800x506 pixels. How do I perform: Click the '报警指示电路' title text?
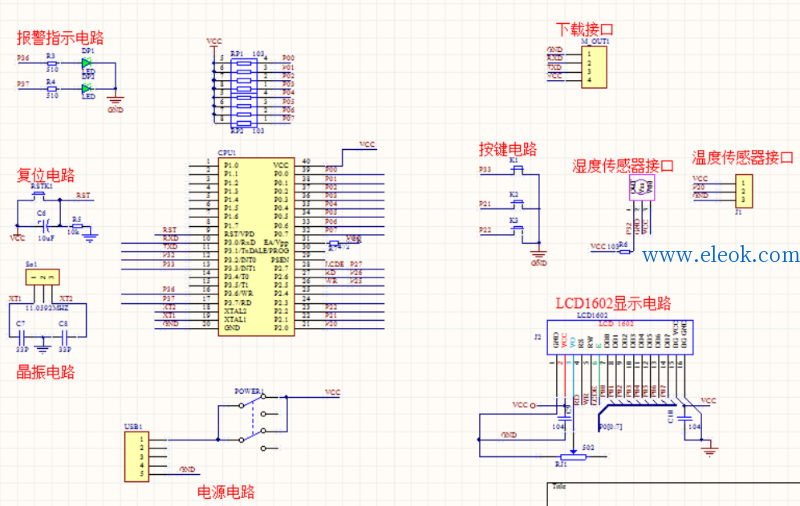coord(60,38)
